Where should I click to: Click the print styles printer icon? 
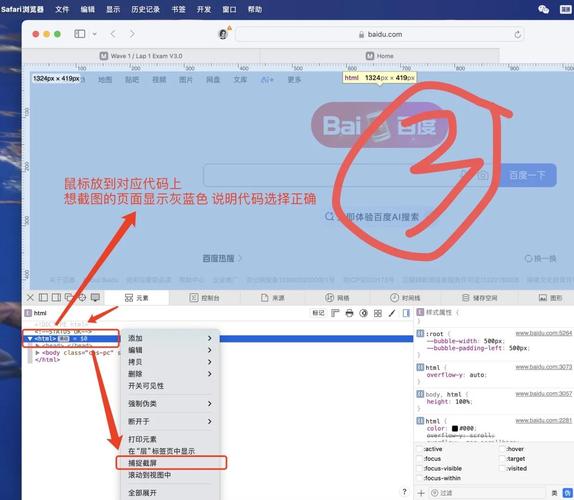point(349,313)
